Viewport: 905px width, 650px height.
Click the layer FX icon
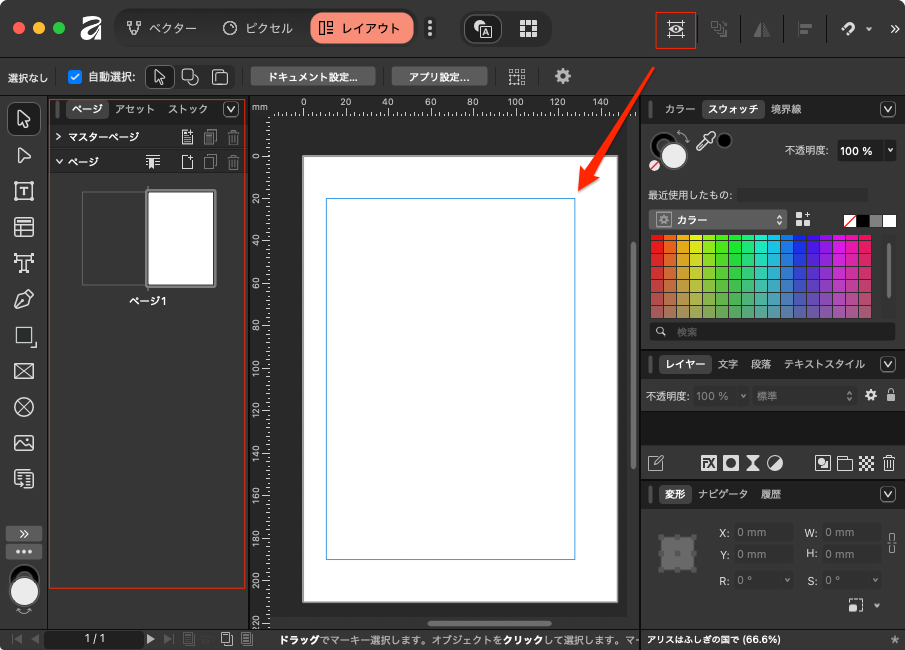point(708,463)
